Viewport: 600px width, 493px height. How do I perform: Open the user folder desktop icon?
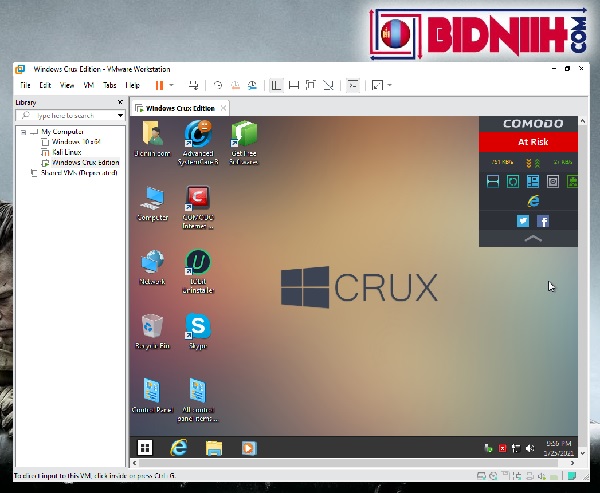tap(153, 139)
